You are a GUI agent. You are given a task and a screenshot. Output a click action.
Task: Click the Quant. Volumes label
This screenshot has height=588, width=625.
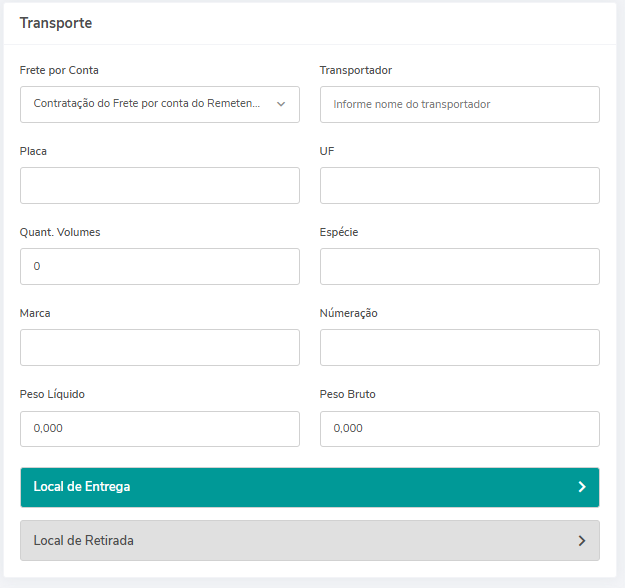coord(60,232)
